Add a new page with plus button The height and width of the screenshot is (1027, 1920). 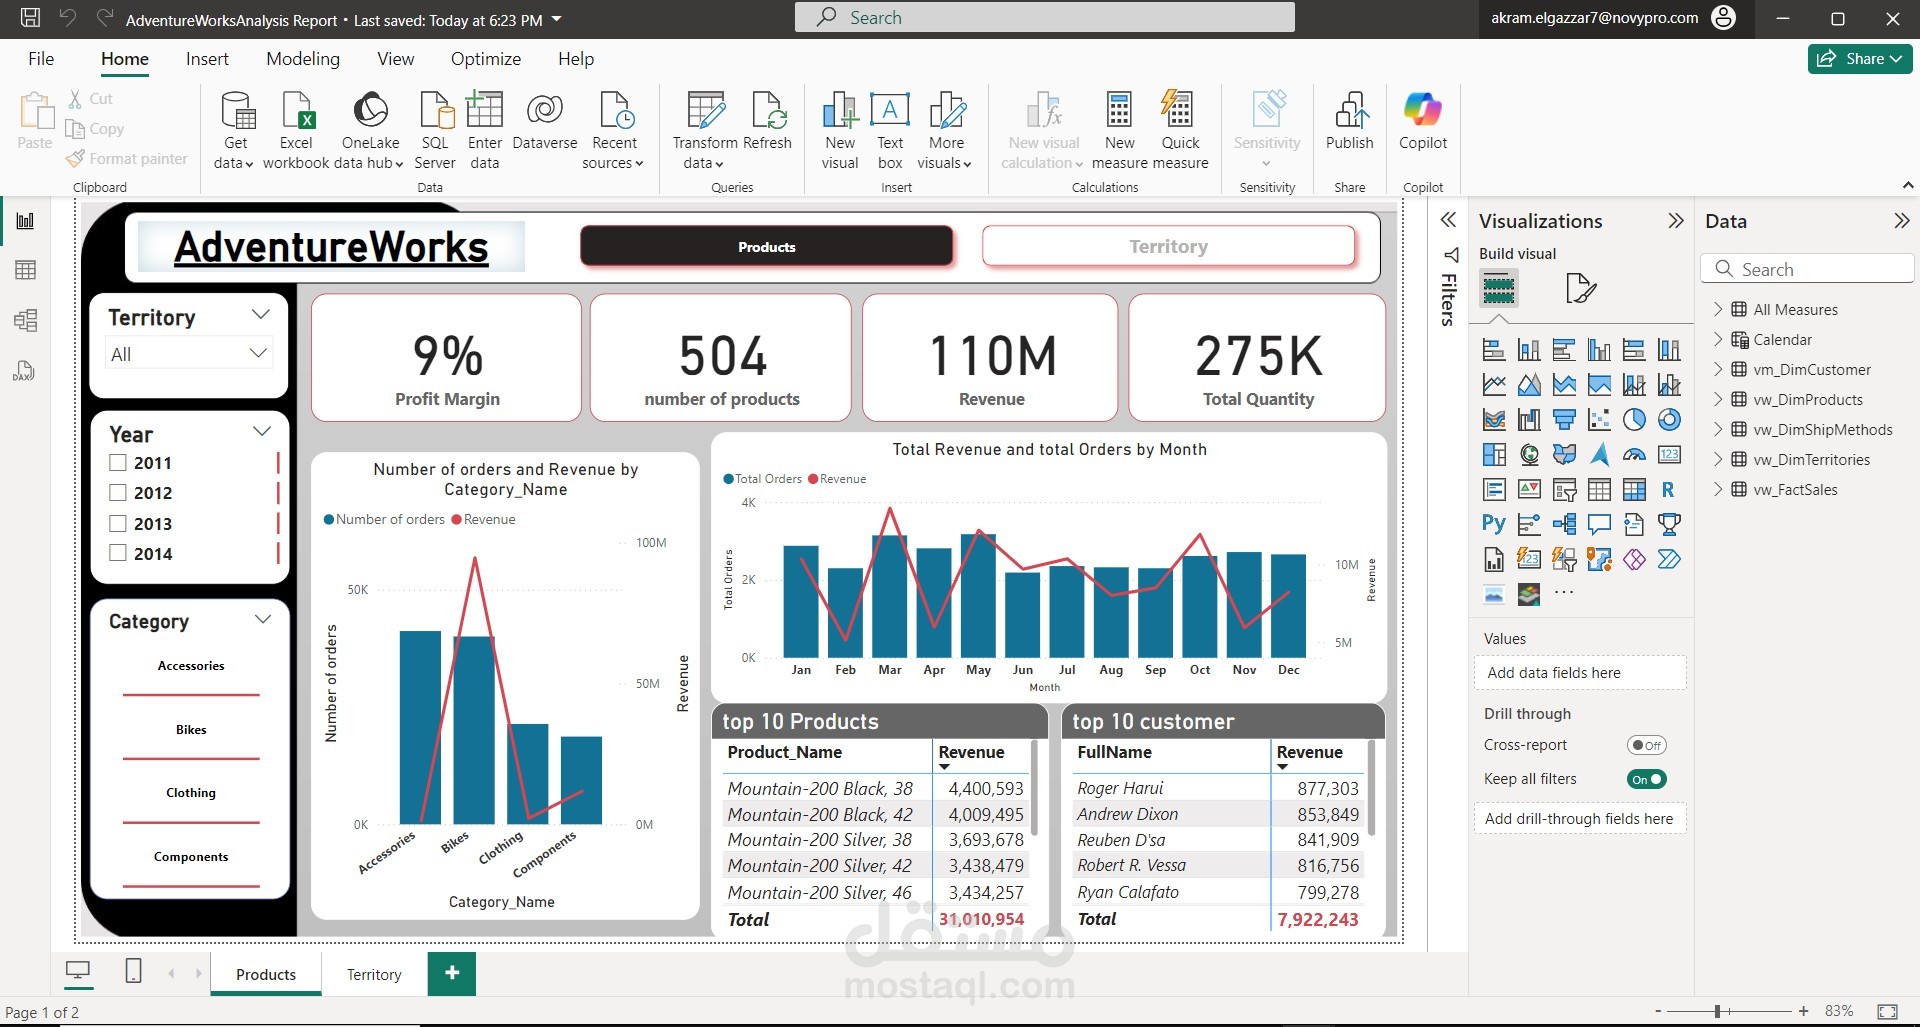tap(452, 973)
